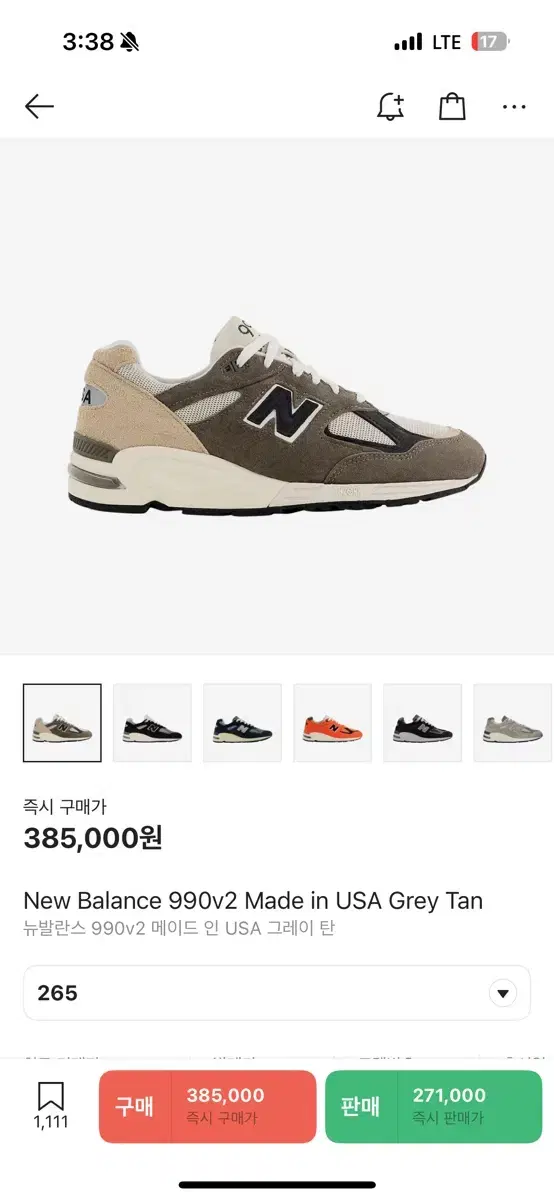554x1200 pixels.
Task: Select the black shoe thumbnail
Action: [x=152, y=723]
